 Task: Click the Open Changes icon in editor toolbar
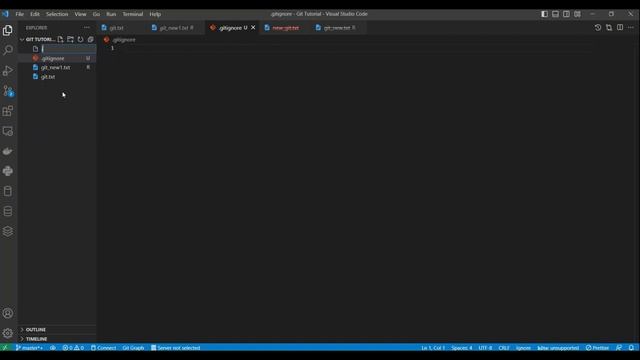click(609, 27)
